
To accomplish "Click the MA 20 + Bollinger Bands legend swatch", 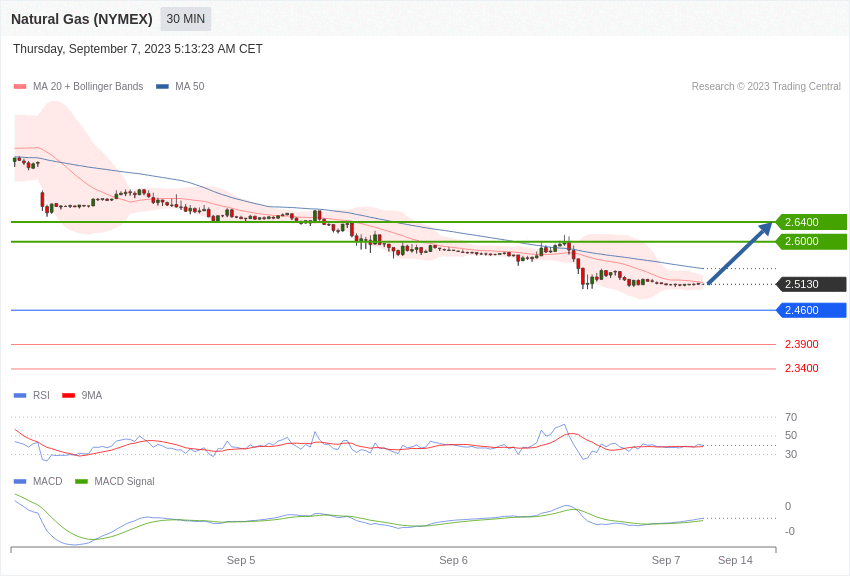I will 20,87.
